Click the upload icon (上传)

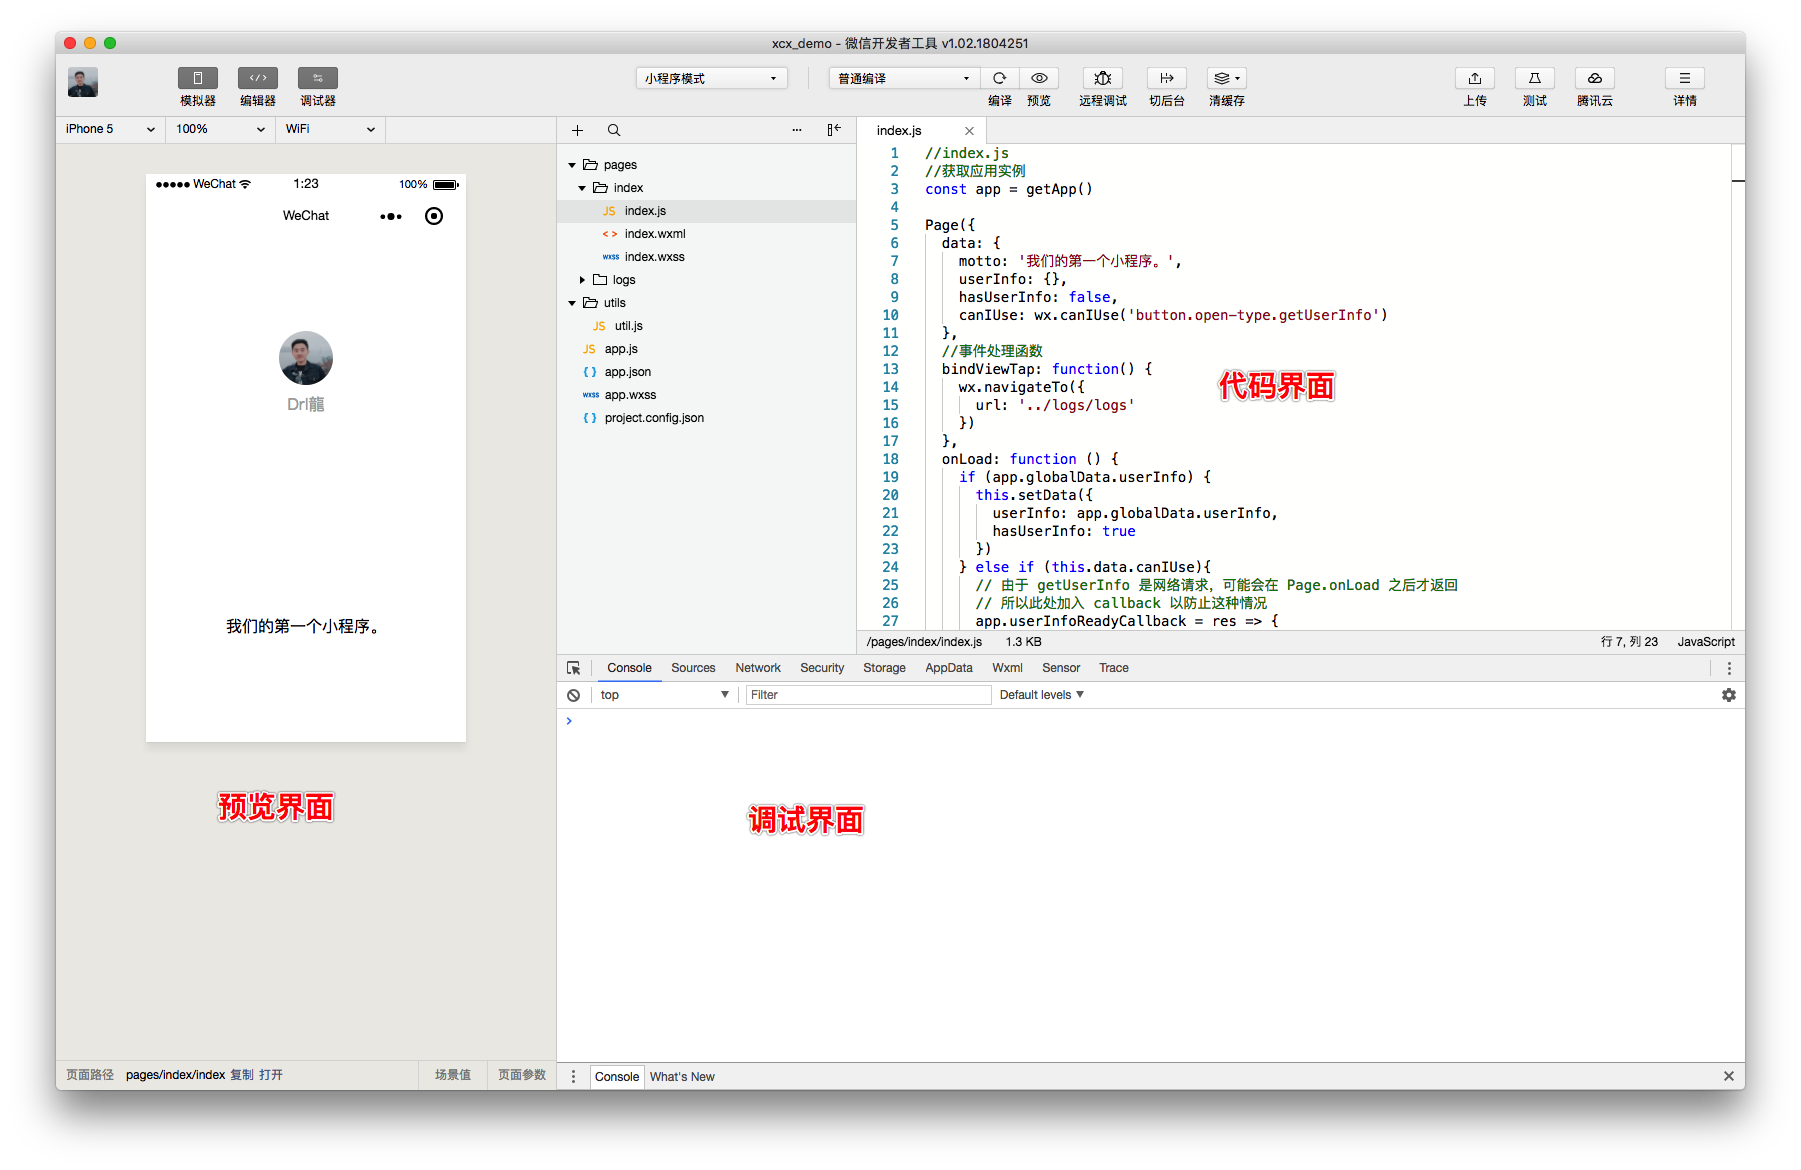[x=1475, y=78]
